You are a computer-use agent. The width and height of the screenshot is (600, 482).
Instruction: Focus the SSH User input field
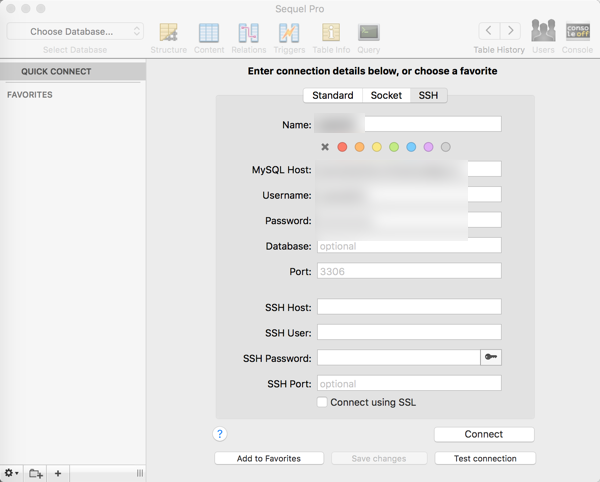pos(409,332)
